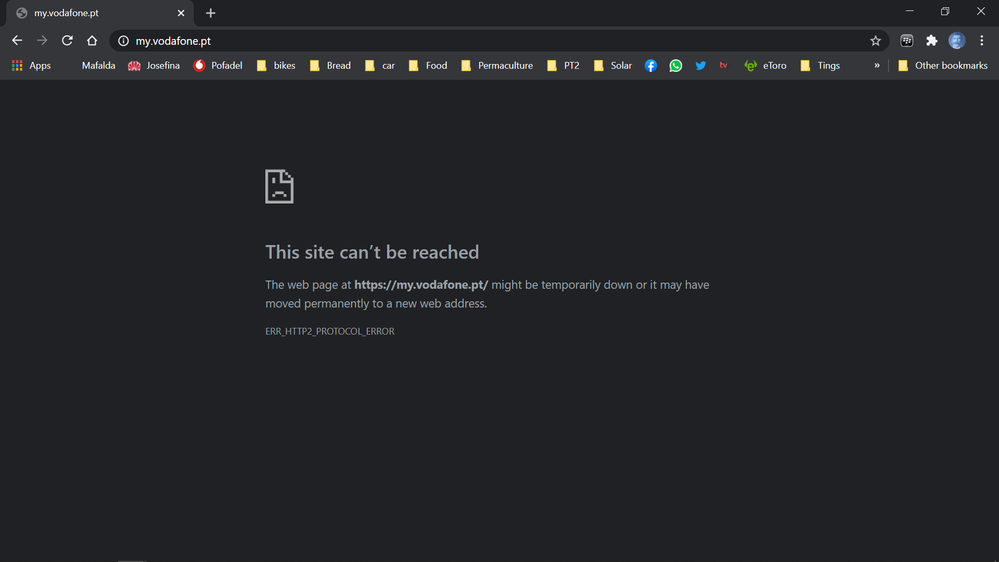This screenshot has height=562, width=999.
Task: Expand hidden bookmarks with chevron
Action: (x=877, y=66)
